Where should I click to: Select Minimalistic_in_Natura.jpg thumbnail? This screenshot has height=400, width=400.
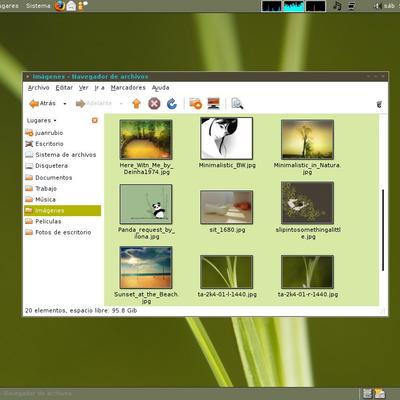[307, 140]
